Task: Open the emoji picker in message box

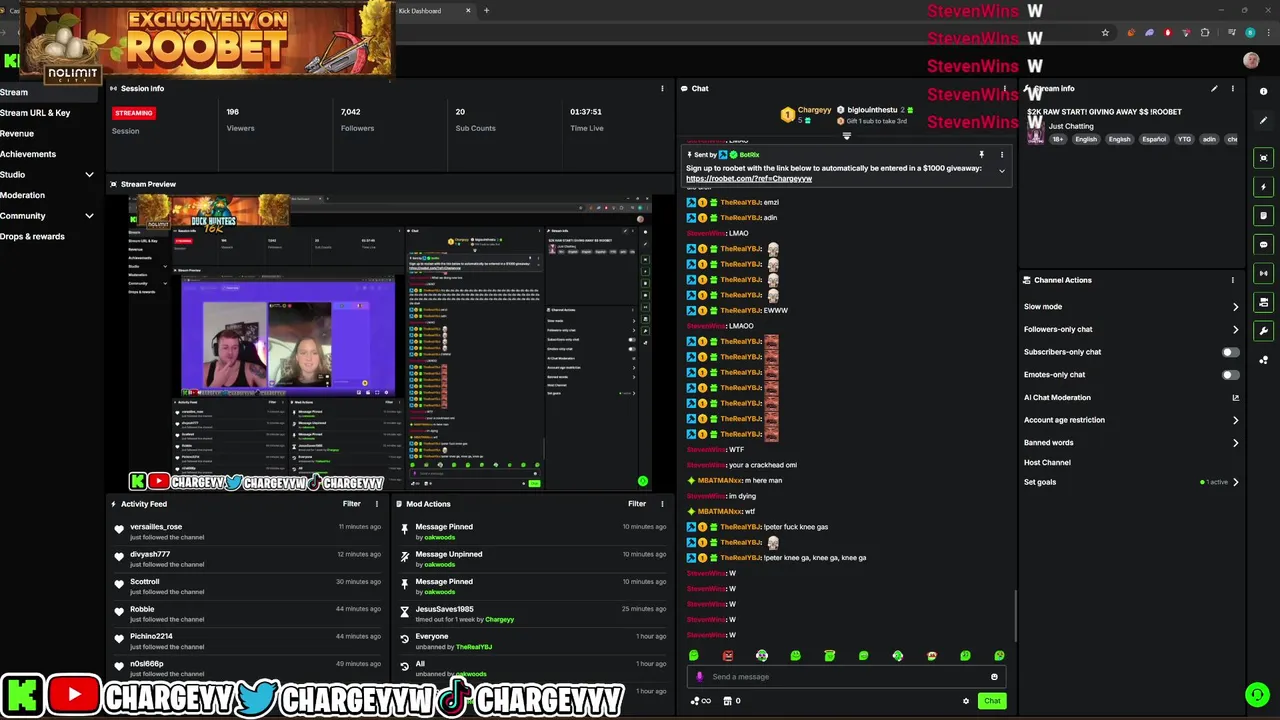Action: pos(994,677)
